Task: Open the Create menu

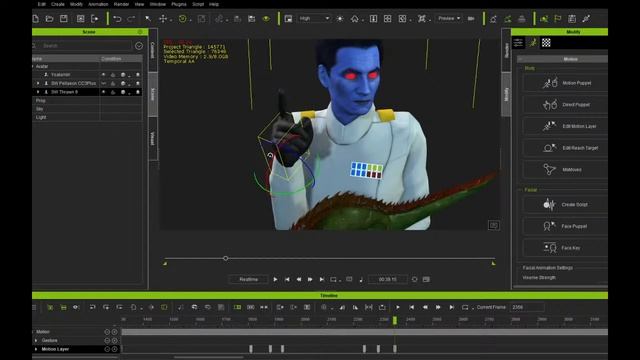Action: [x=58, y=4]
